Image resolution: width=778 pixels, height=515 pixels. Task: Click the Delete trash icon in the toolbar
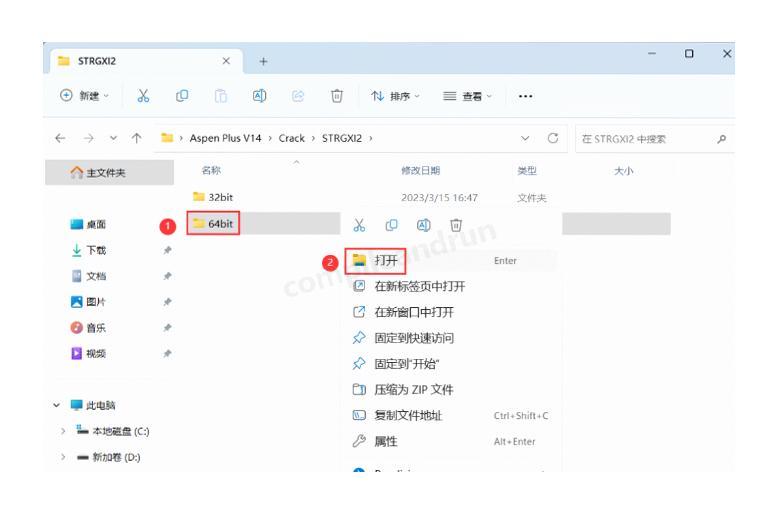tap(336, 96)
